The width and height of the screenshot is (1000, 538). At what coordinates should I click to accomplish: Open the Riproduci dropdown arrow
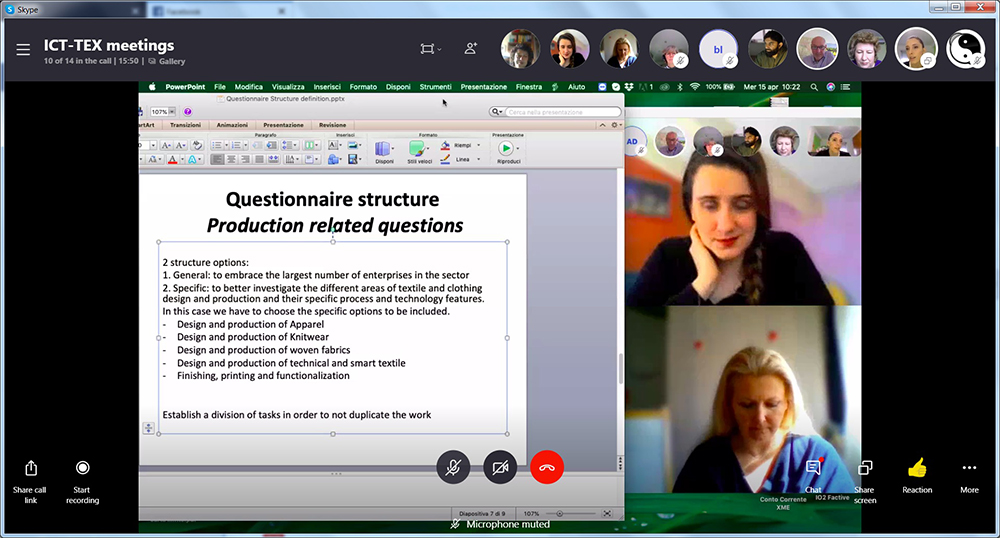[x=518, y=149]
